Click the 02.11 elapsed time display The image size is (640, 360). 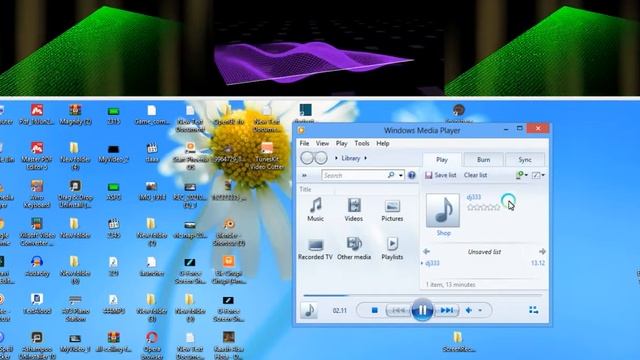pyautogui.click(x=339, y=311)
